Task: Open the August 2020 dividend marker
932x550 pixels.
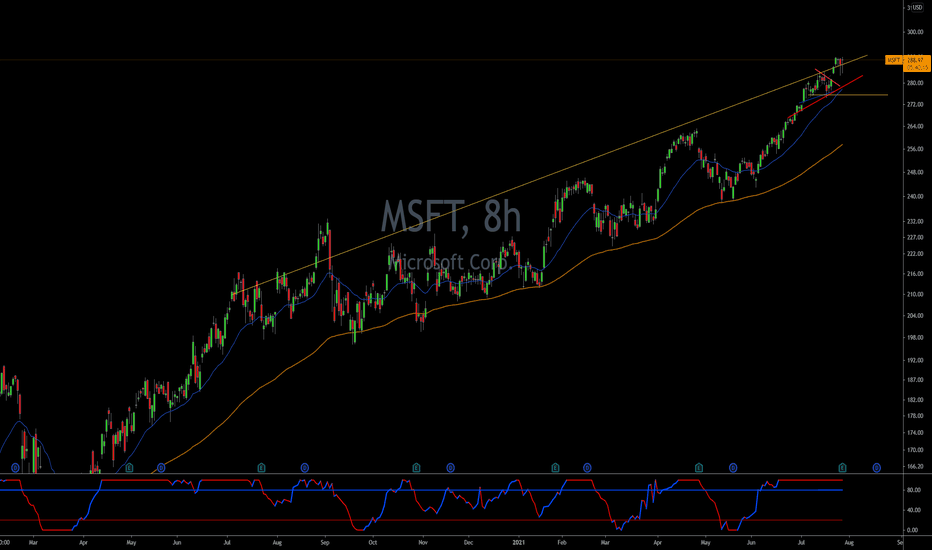Action: point(304,468)
